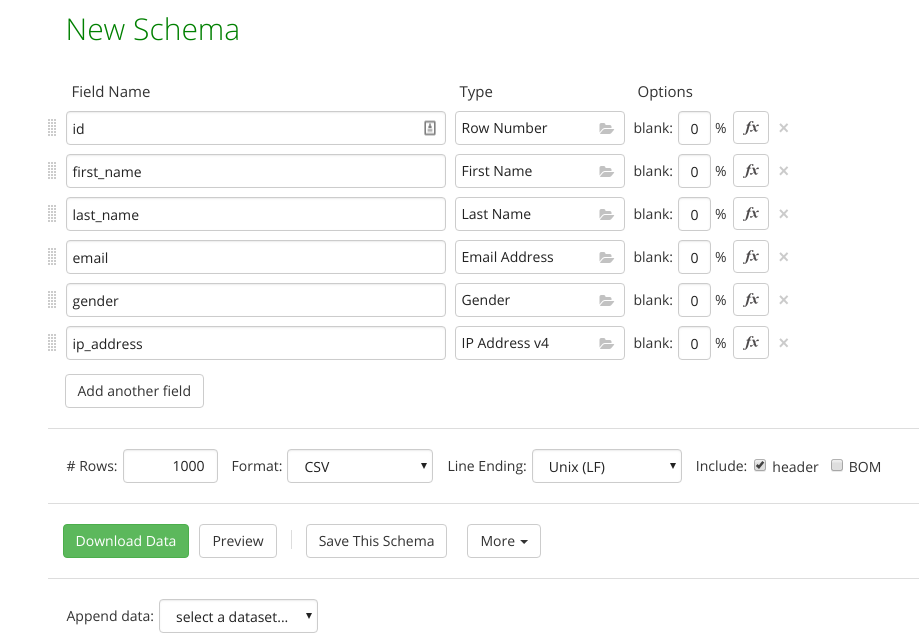Open the More menu
919x641 pixels.
point(503,541)
